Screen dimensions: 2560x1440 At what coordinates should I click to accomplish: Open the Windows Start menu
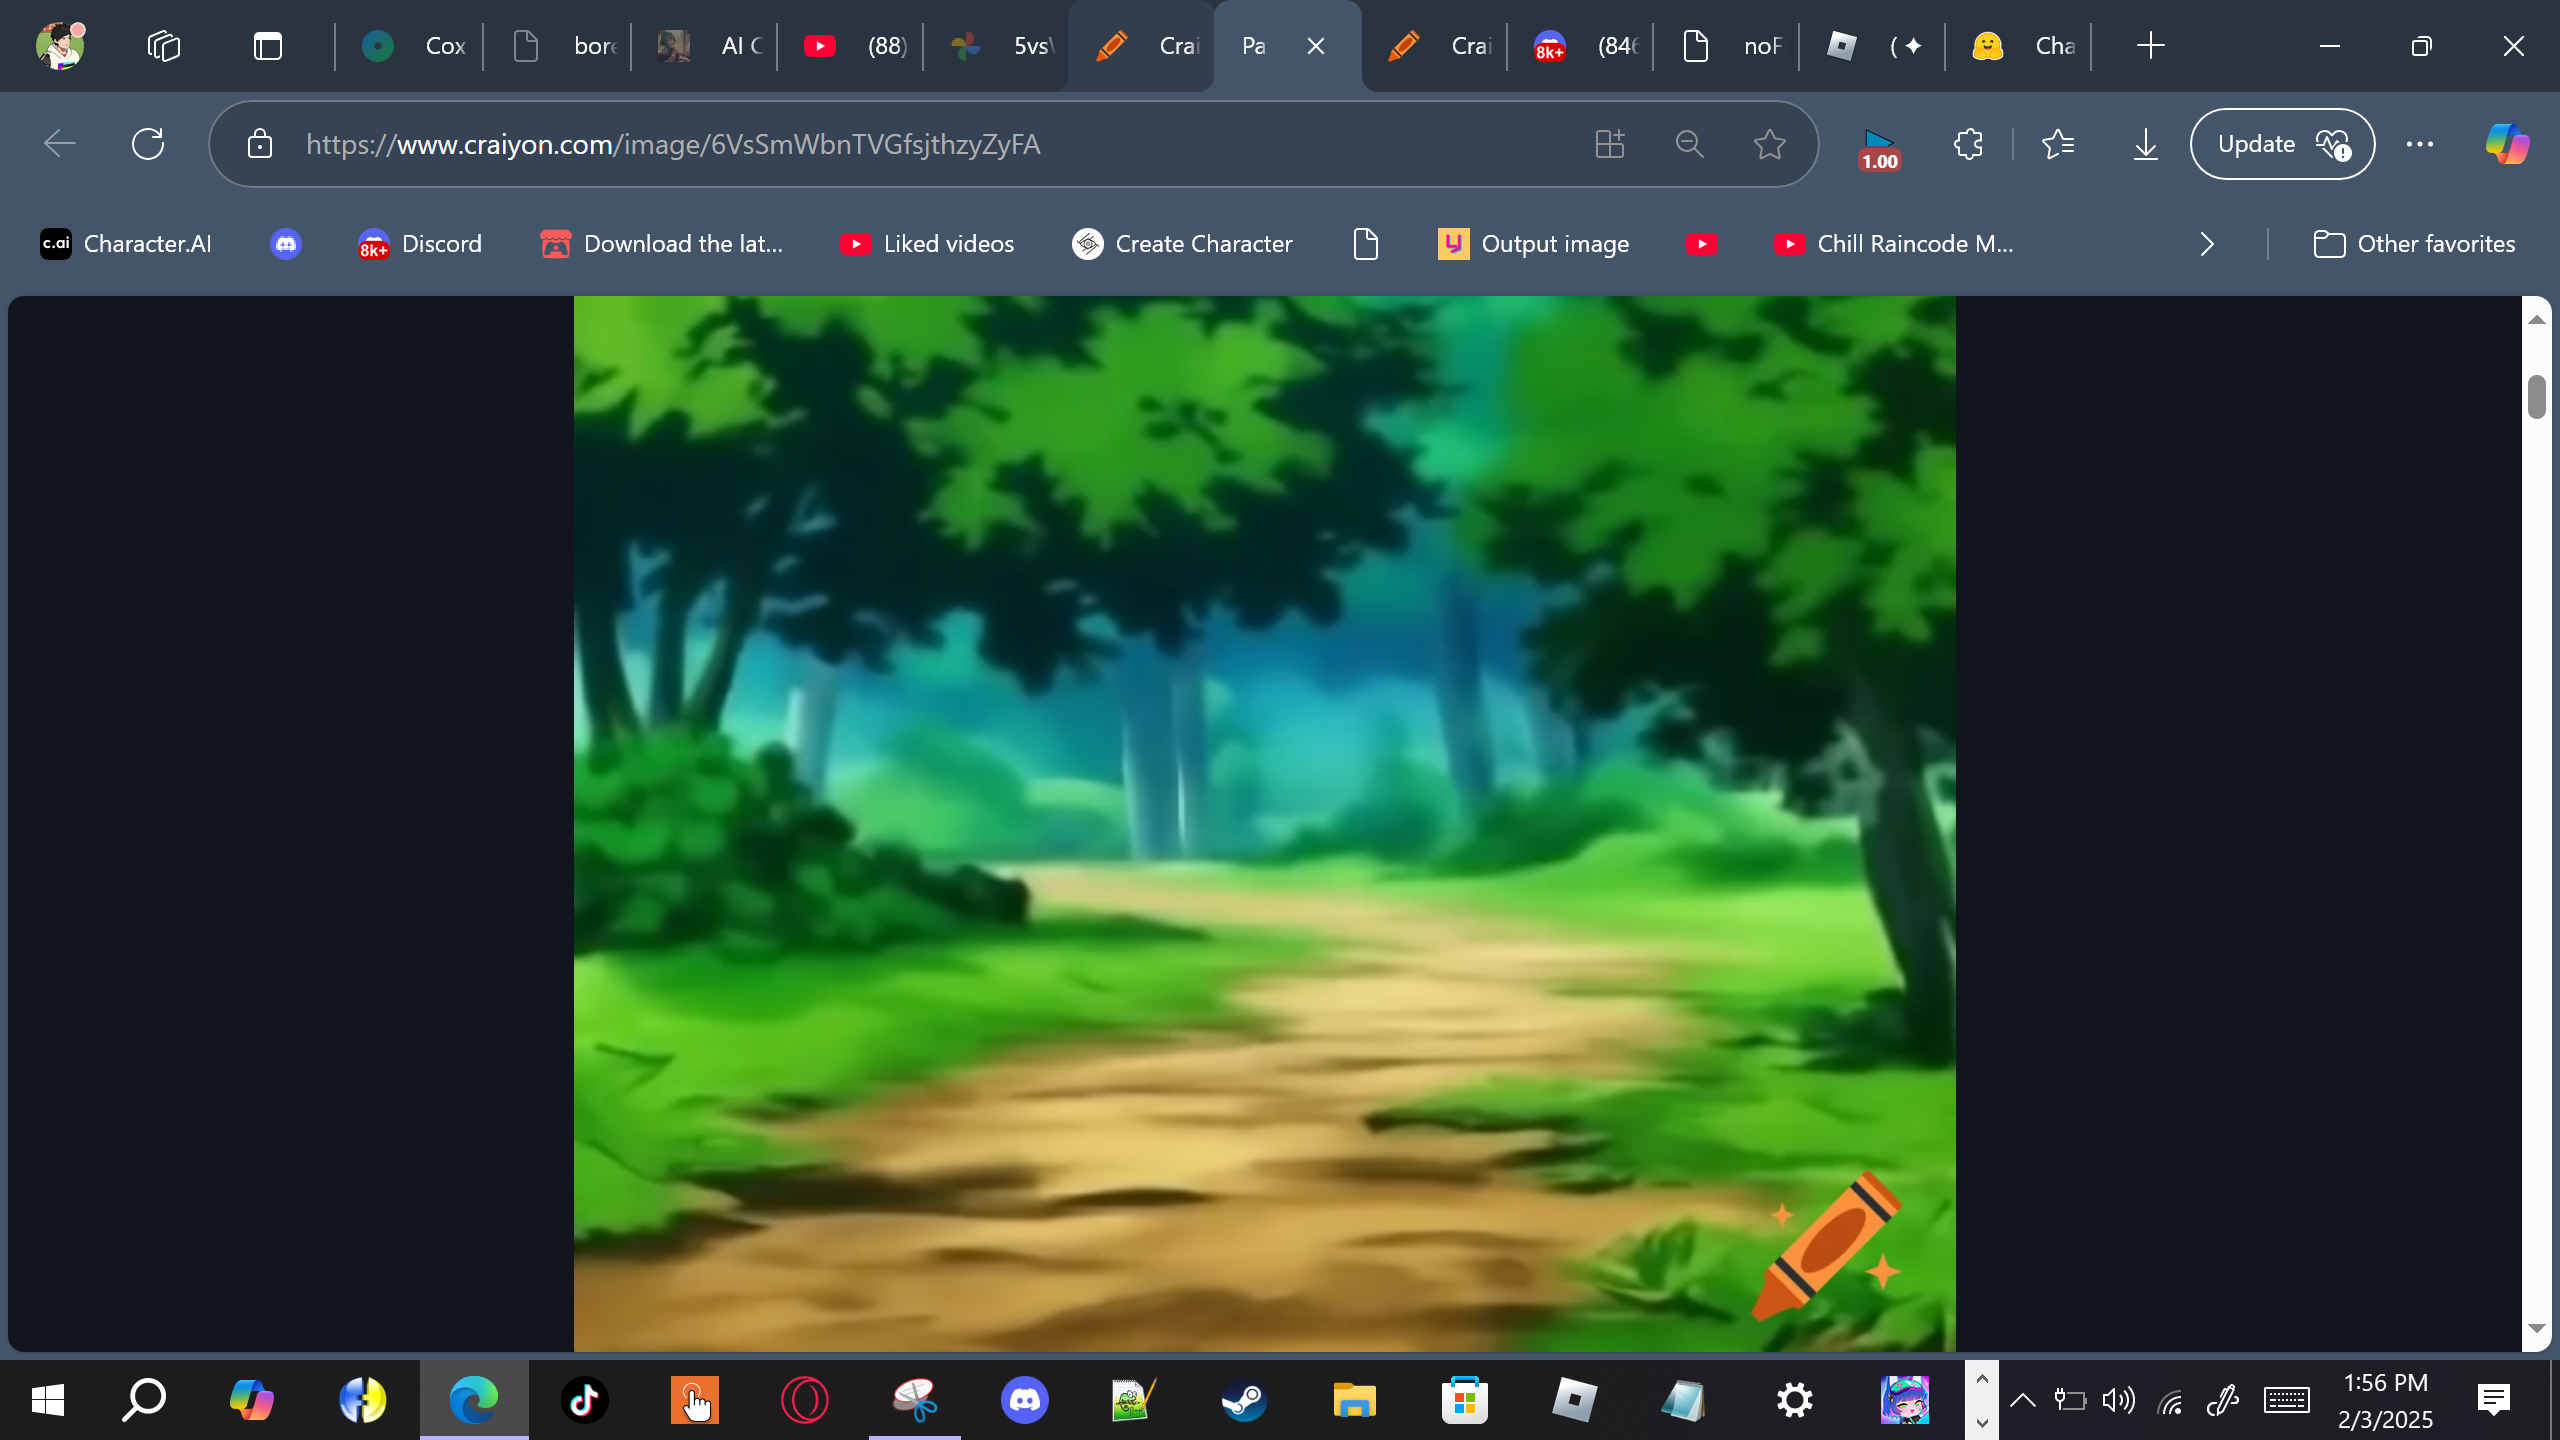pyautogui.click(x=48, y=1400)
